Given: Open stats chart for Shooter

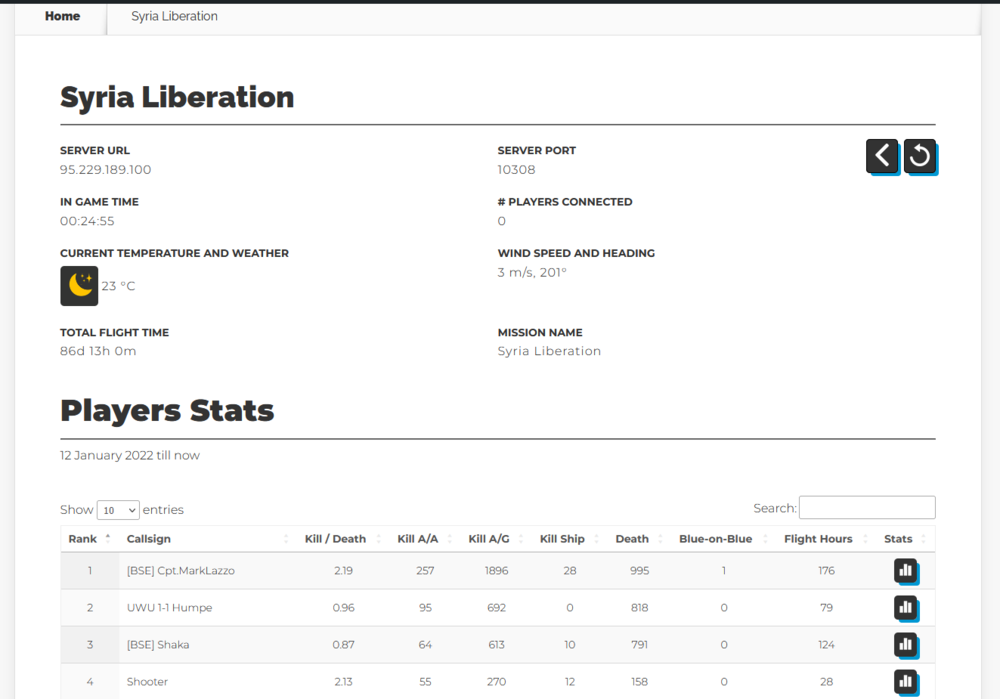Looking at the screenshot, I should click(906, 682).
